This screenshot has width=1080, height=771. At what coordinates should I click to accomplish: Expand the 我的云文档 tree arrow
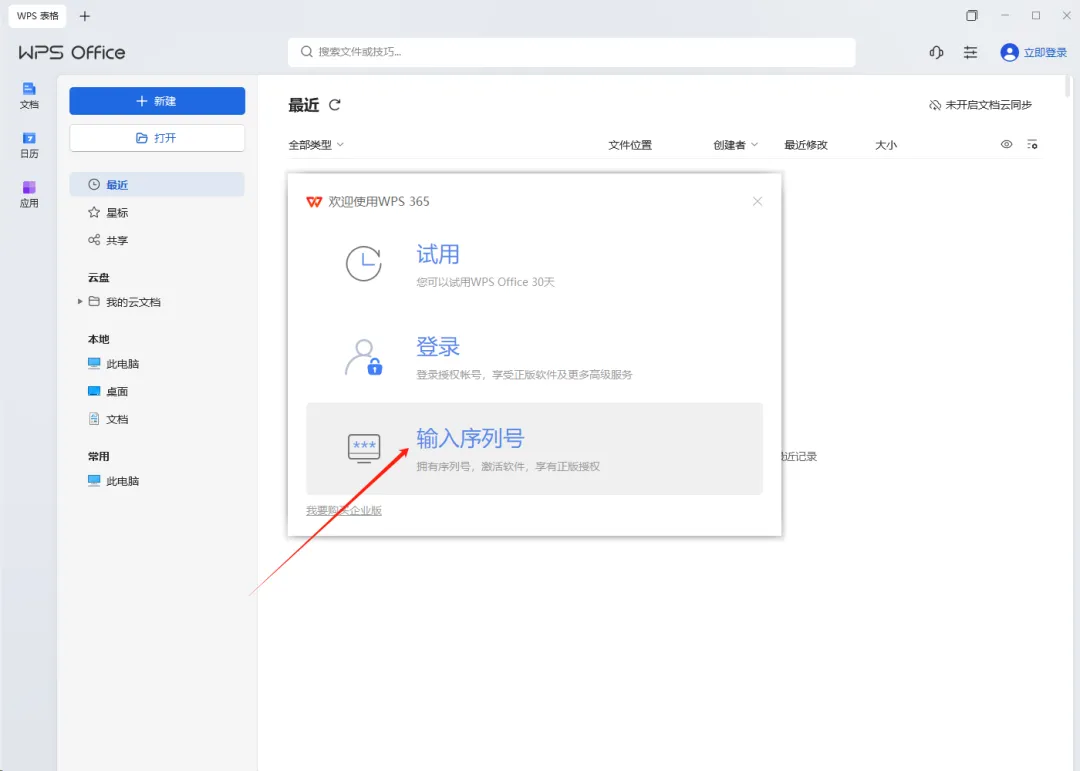(x=80, y=301)
